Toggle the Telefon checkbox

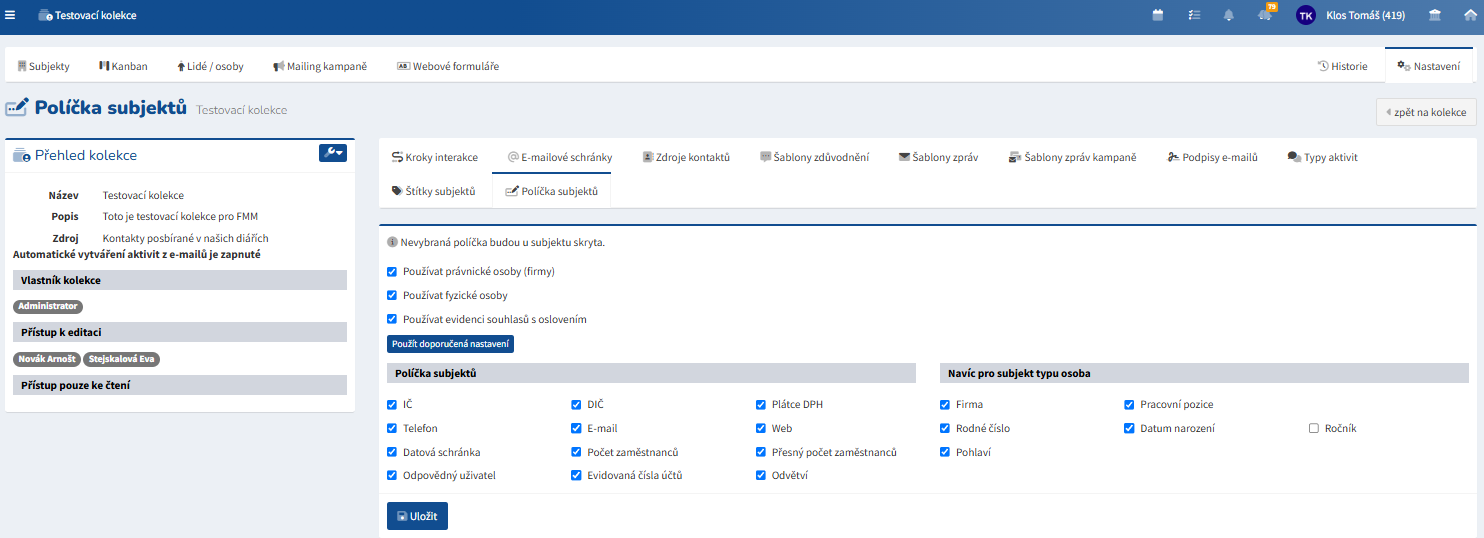point(392,428)
